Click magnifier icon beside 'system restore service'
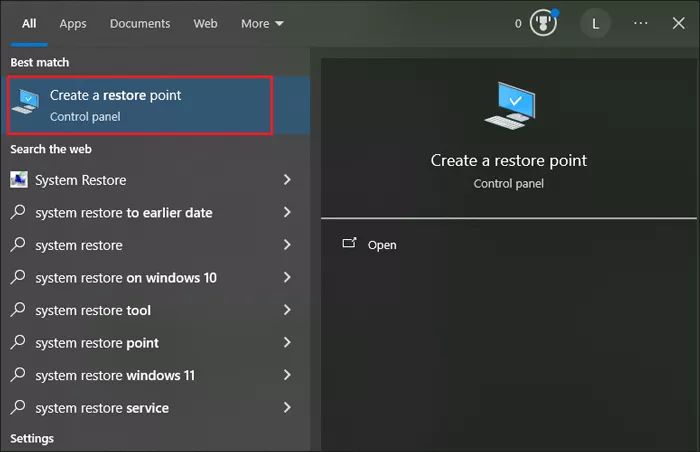The height and width of the screenshot is (452, 700). coord(18,407)
